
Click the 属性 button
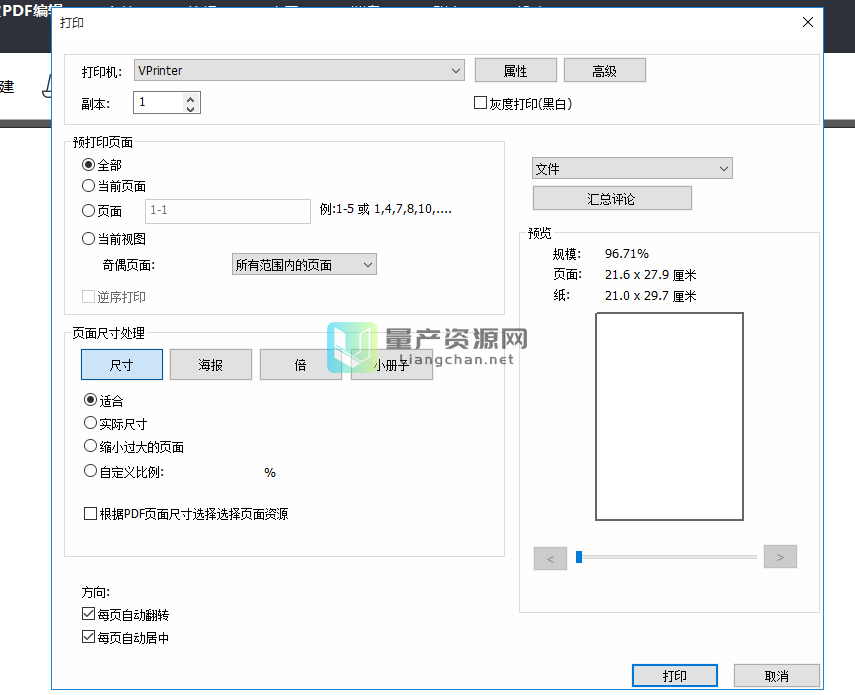tap(515, 70)
